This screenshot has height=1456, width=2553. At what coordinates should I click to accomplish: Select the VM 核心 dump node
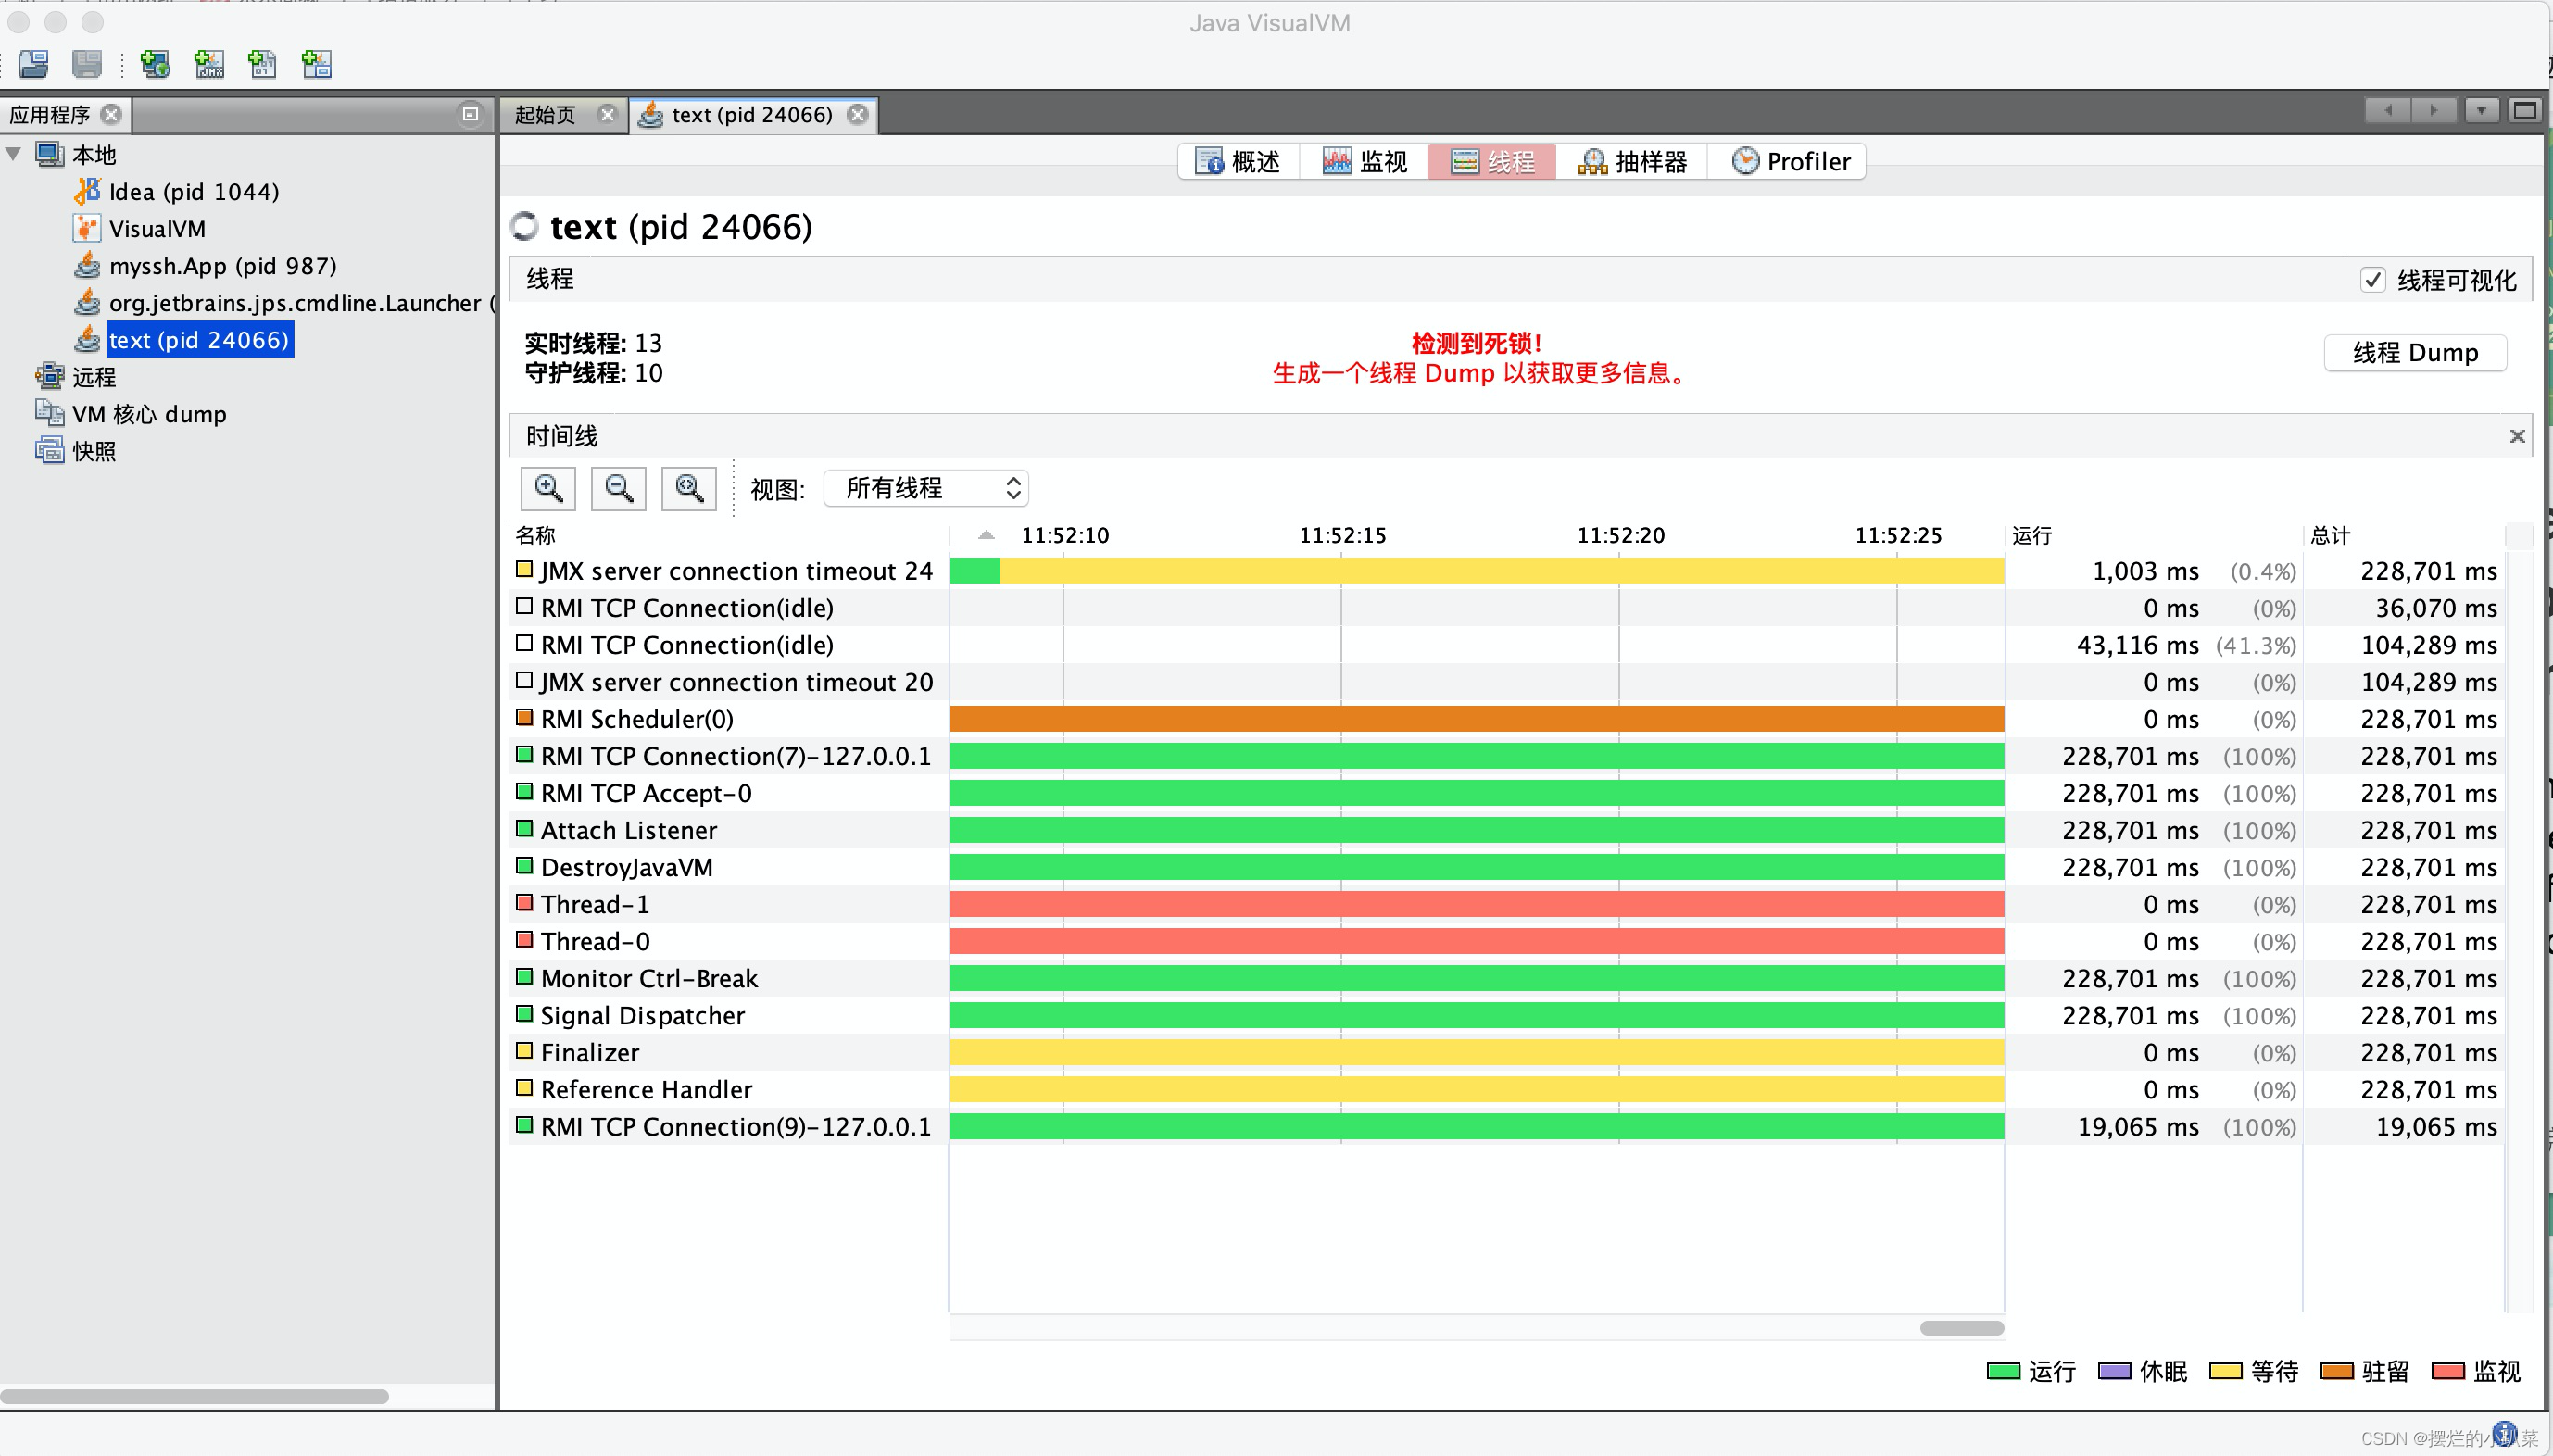149,413
